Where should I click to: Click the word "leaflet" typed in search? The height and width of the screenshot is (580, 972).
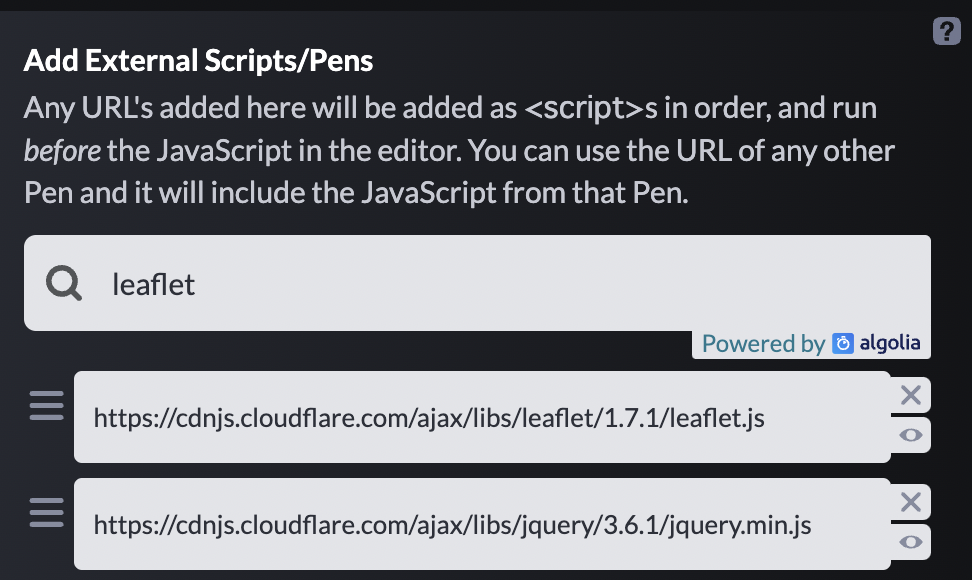(154, 285)
